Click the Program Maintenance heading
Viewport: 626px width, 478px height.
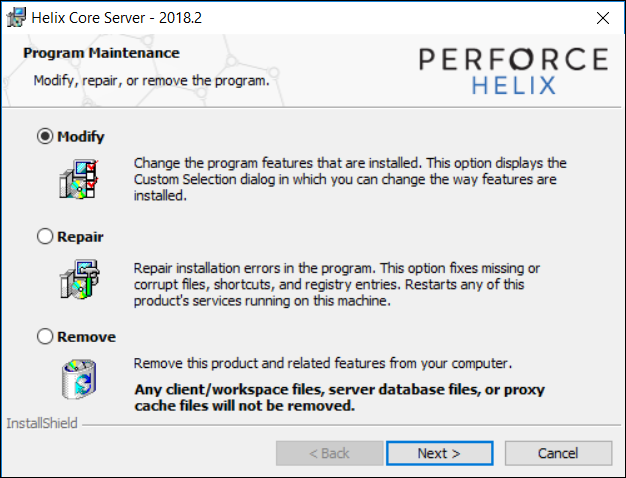coord(101,53)
